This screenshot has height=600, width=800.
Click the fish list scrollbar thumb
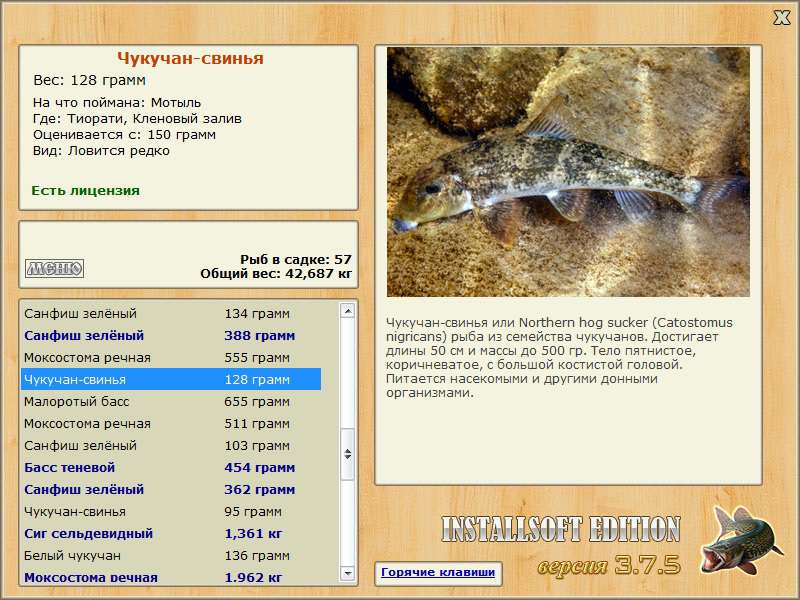click(347, 454)
